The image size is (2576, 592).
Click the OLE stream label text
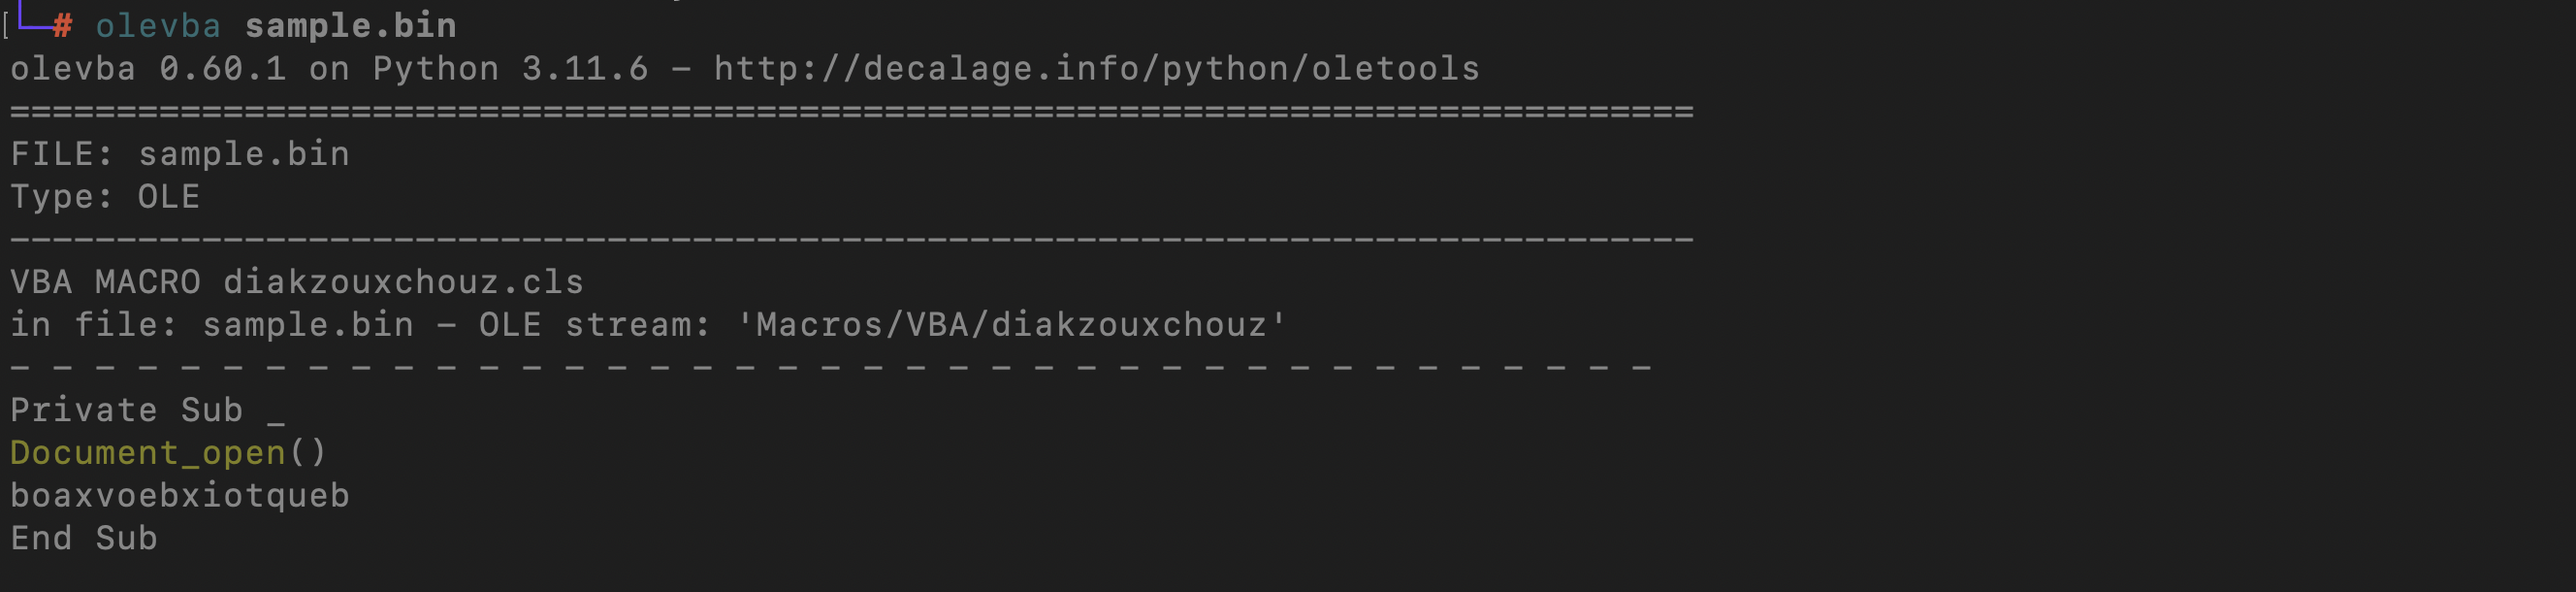[x=594, y=325]
